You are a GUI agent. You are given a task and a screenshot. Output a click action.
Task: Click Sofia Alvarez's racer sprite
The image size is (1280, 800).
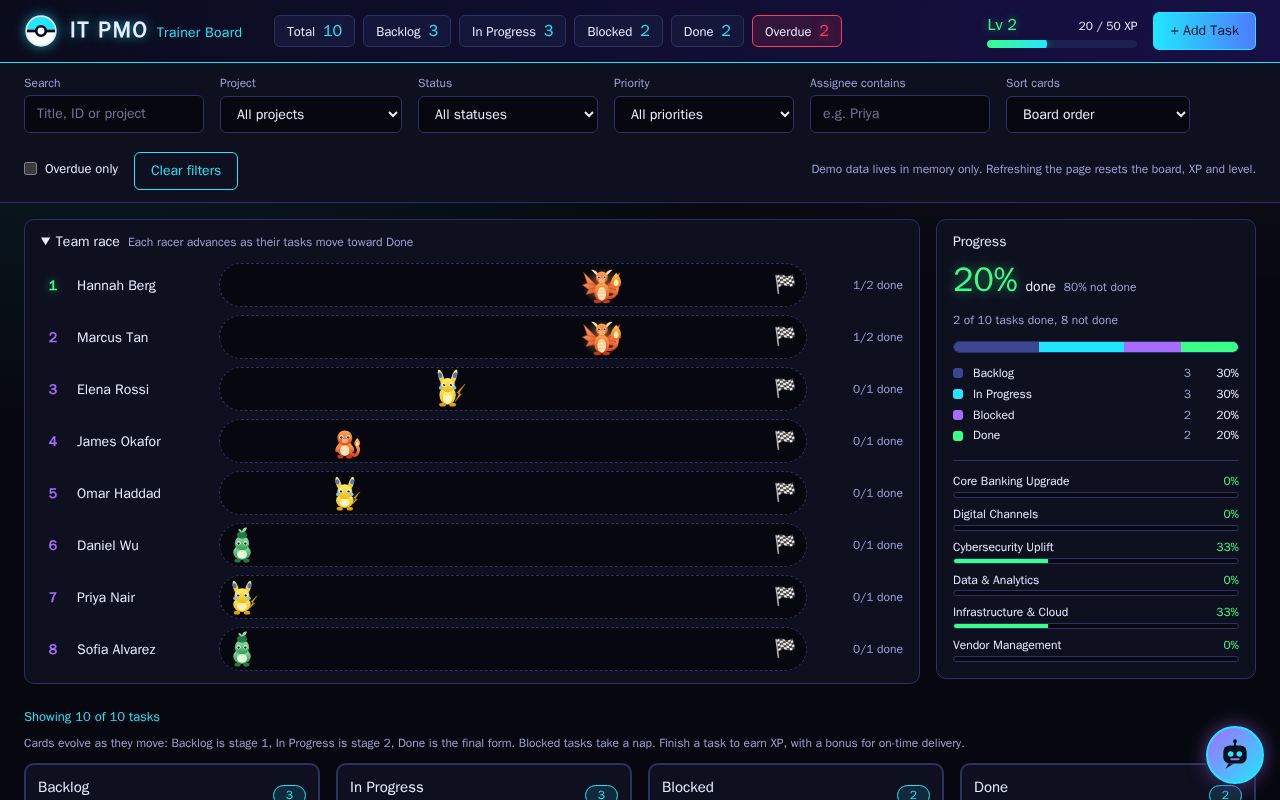point(242,649)
